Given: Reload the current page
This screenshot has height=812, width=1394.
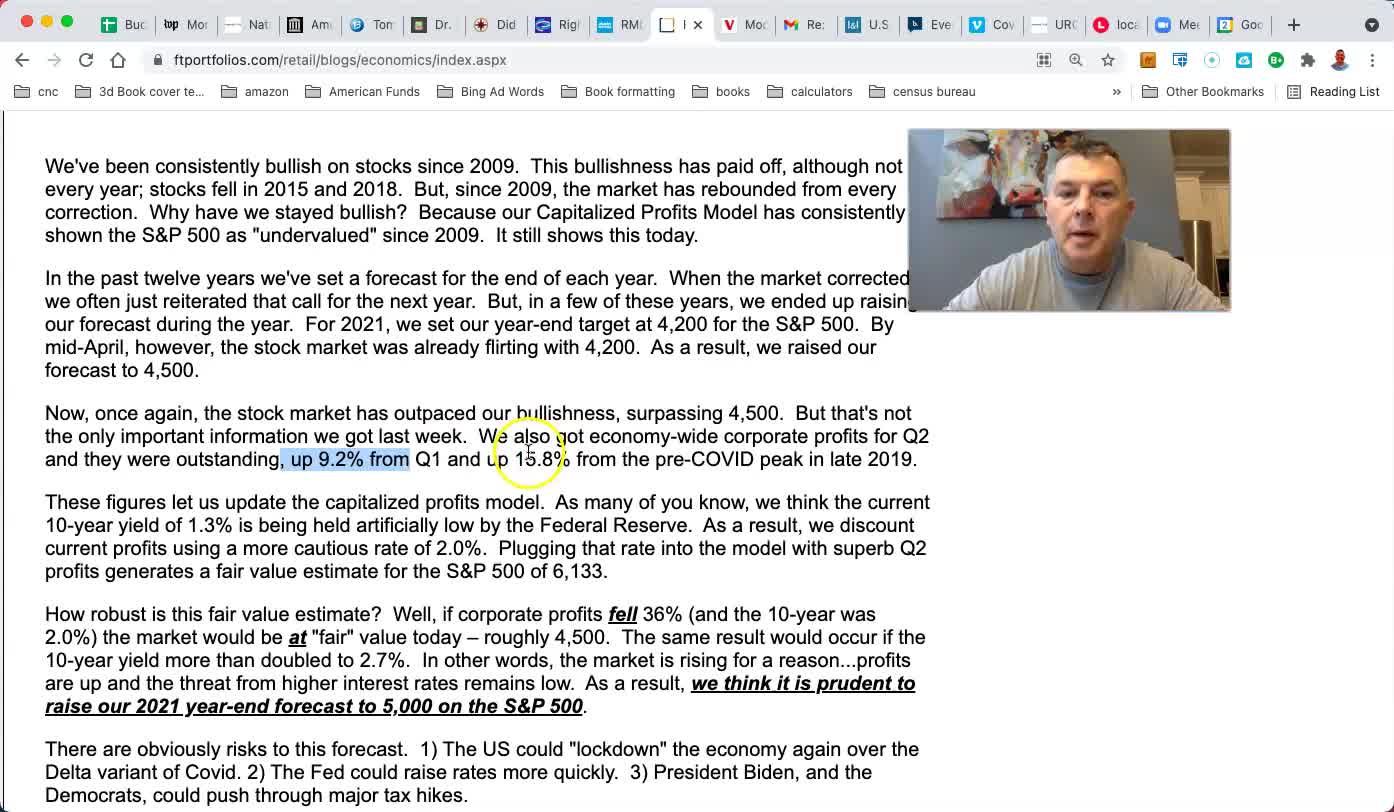Looking at the screenshot, I should (x=86, y=60).
